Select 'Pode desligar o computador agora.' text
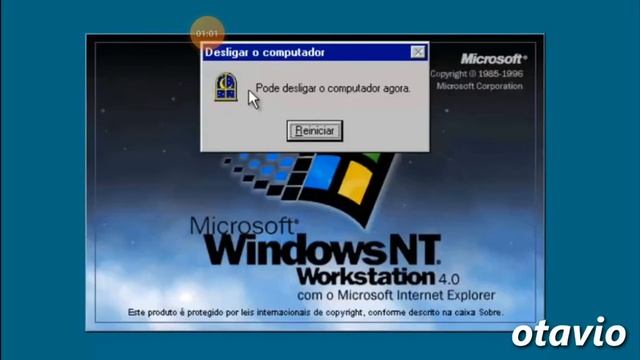Image resolution: width=640 pixels, height=360 pixels. click(333, 88)
